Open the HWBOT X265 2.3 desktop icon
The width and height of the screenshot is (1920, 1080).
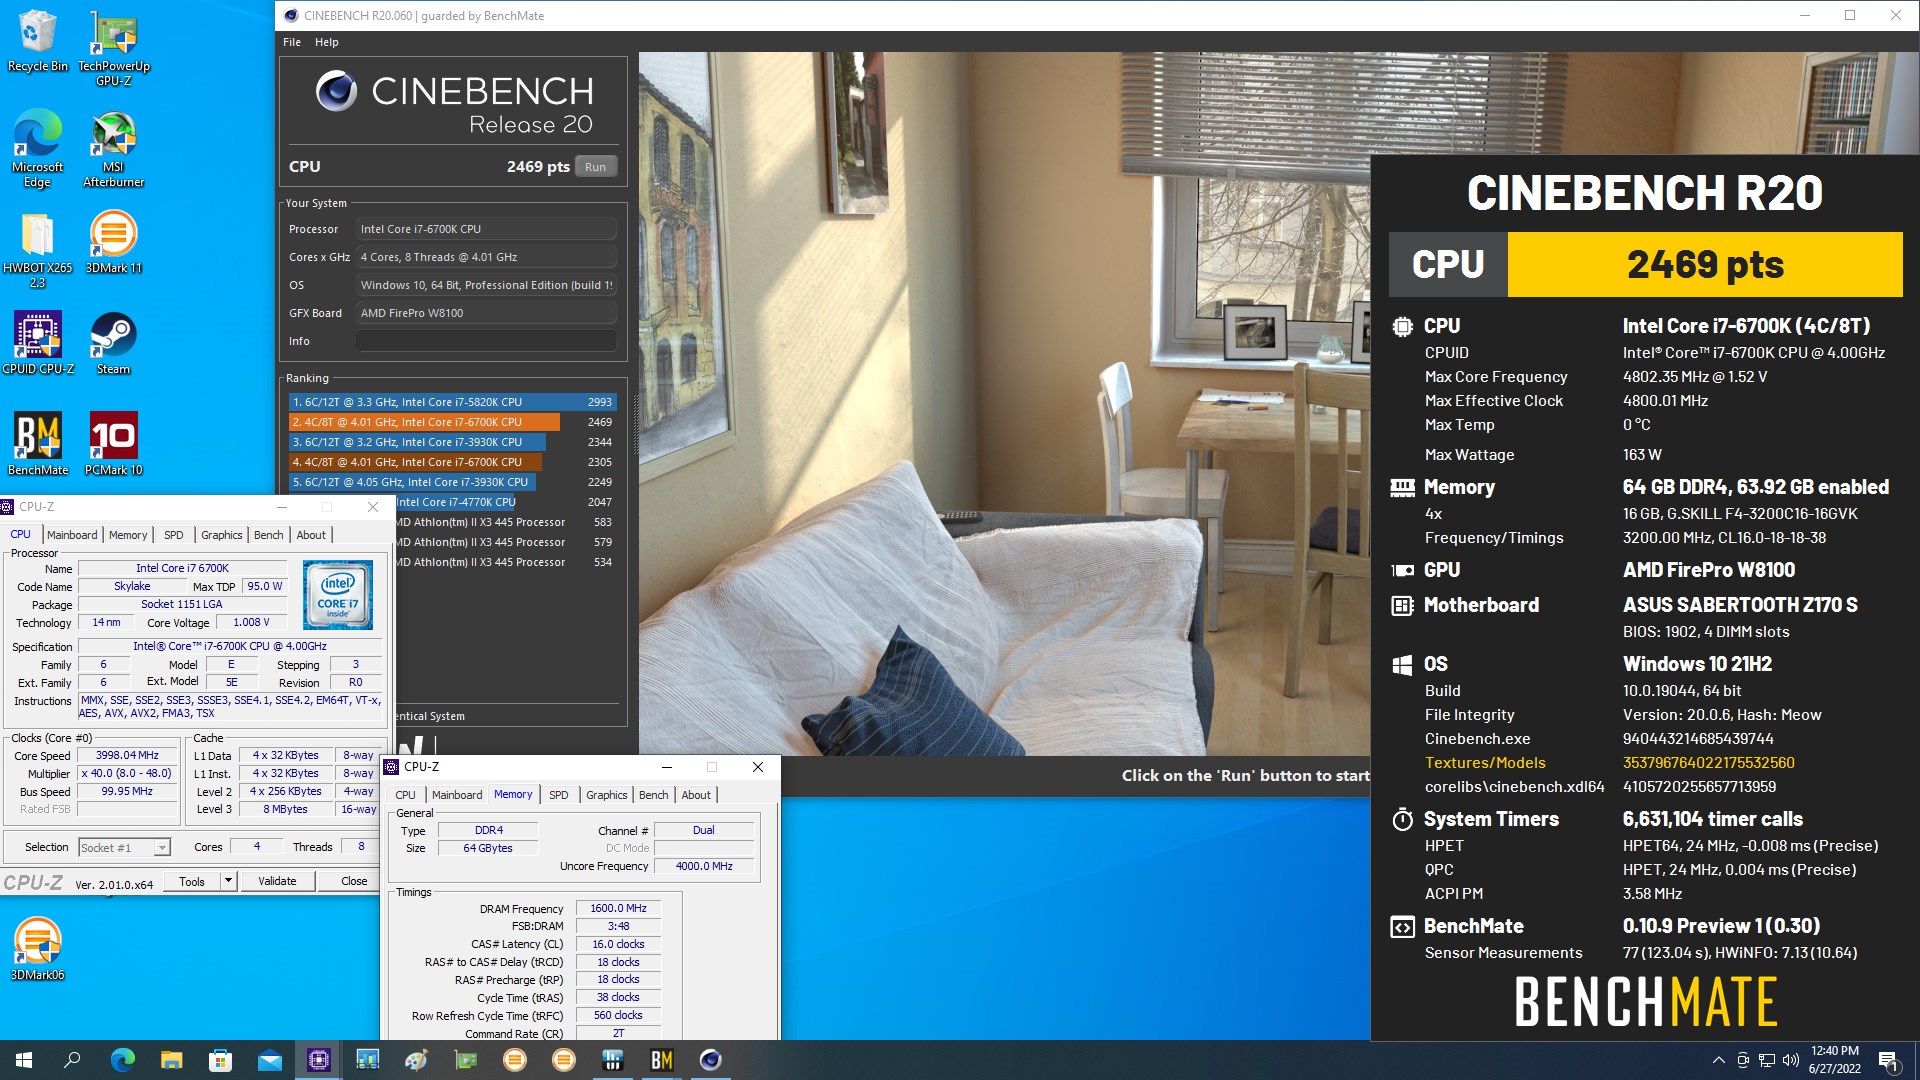(37, 249)
